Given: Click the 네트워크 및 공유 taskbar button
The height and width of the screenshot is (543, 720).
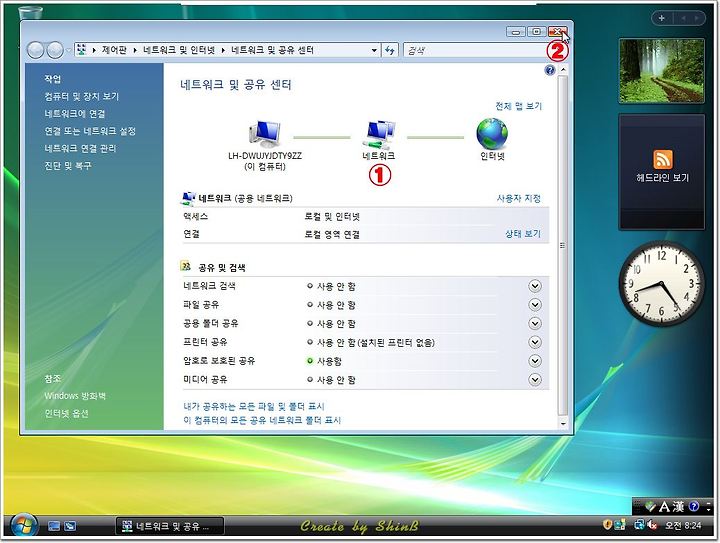Looking at the screenshot, I should [x=169, y=526].
